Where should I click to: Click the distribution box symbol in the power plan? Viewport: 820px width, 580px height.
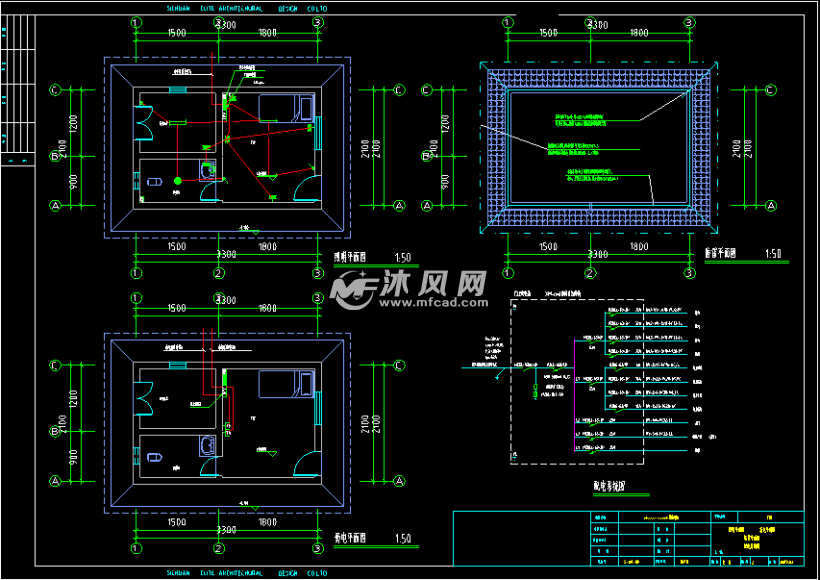click(x=224, y=379)
